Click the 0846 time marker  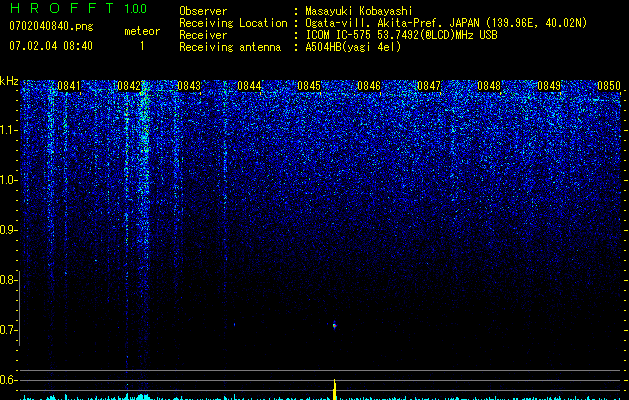coord(369,86)
